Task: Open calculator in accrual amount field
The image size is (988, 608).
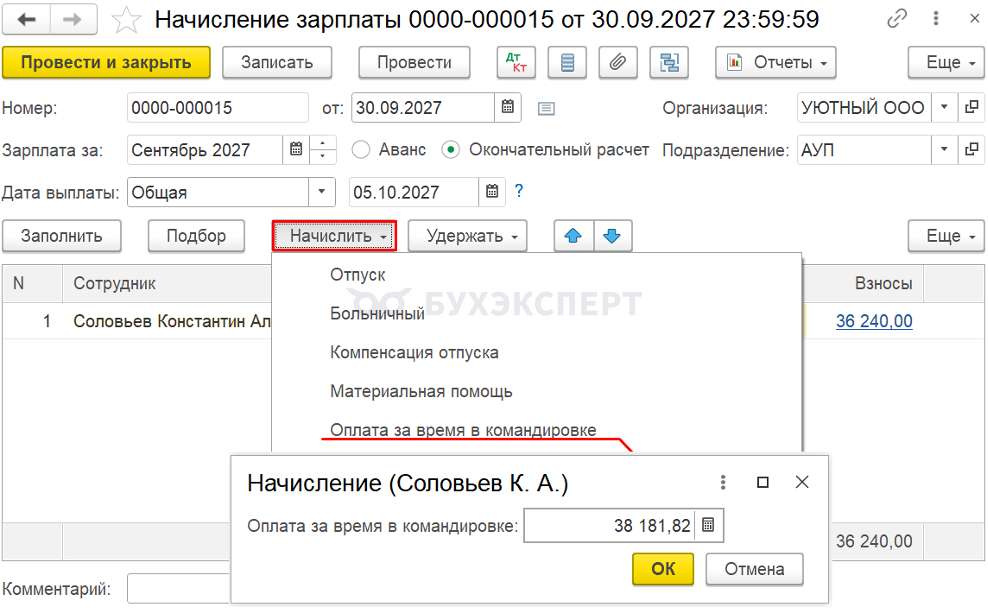Action: 708,525
